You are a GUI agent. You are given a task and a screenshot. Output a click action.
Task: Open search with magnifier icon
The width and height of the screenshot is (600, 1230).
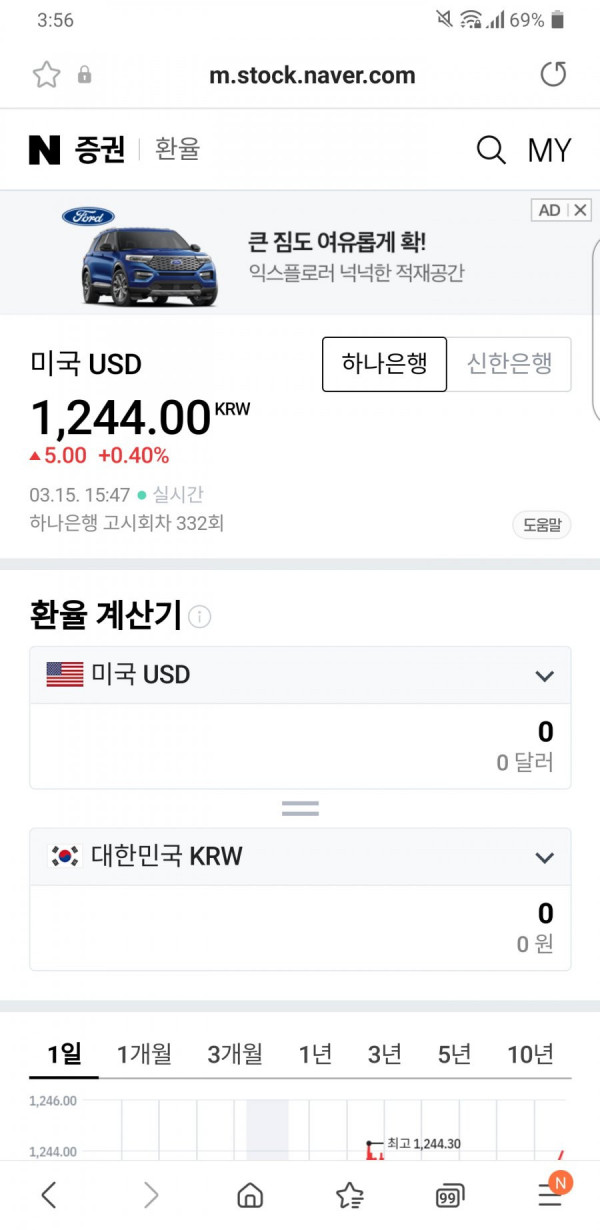pyautogui.click(x=491, y=150)
